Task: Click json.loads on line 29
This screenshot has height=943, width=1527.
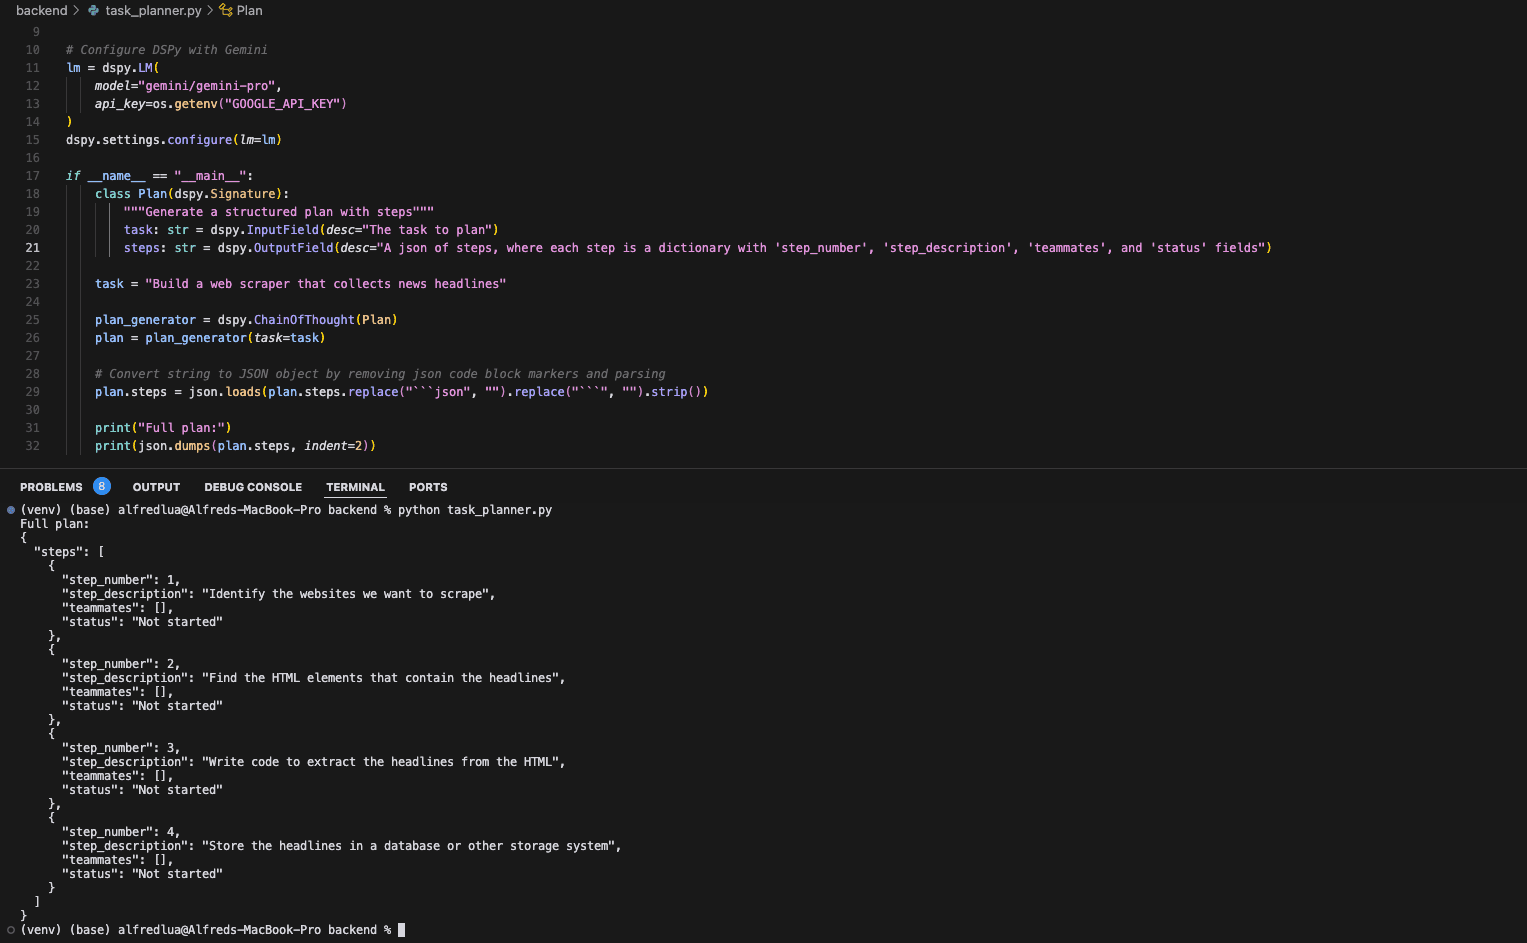Action: point(225,392)
